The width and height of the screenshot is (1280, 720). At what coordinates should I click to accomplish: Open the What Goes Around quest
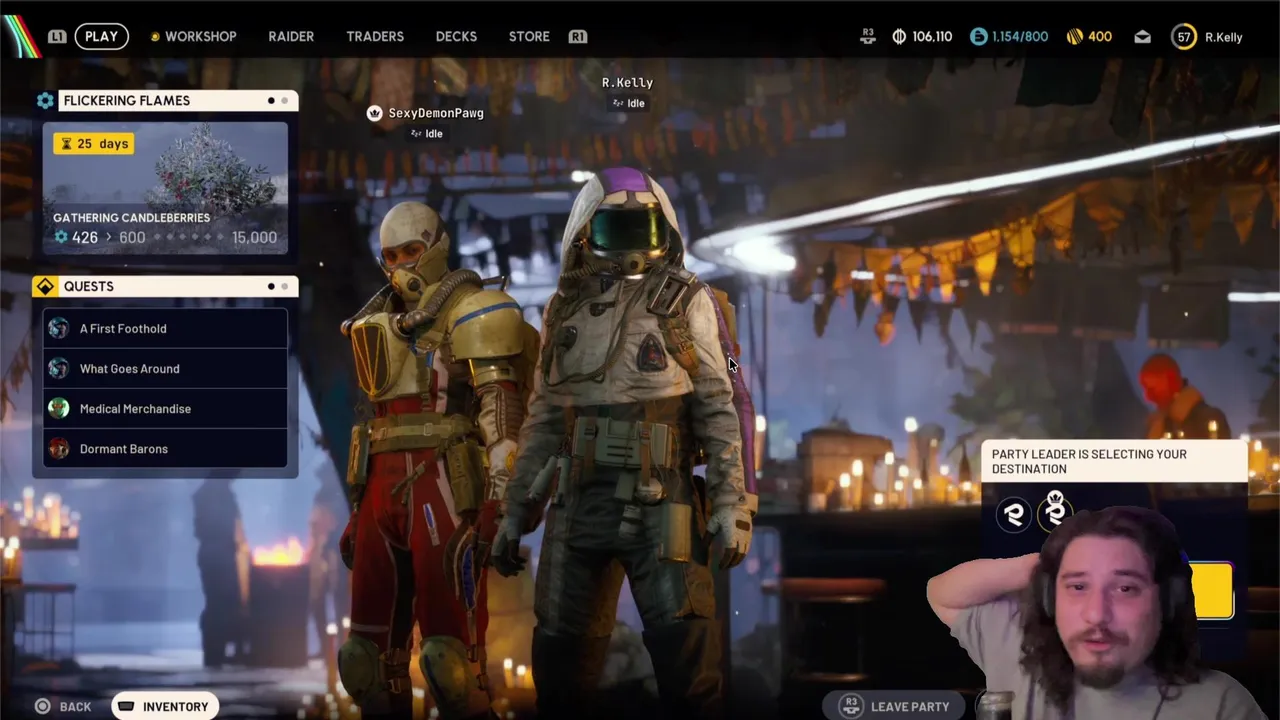pyautogui.click(x=165, y=368)
